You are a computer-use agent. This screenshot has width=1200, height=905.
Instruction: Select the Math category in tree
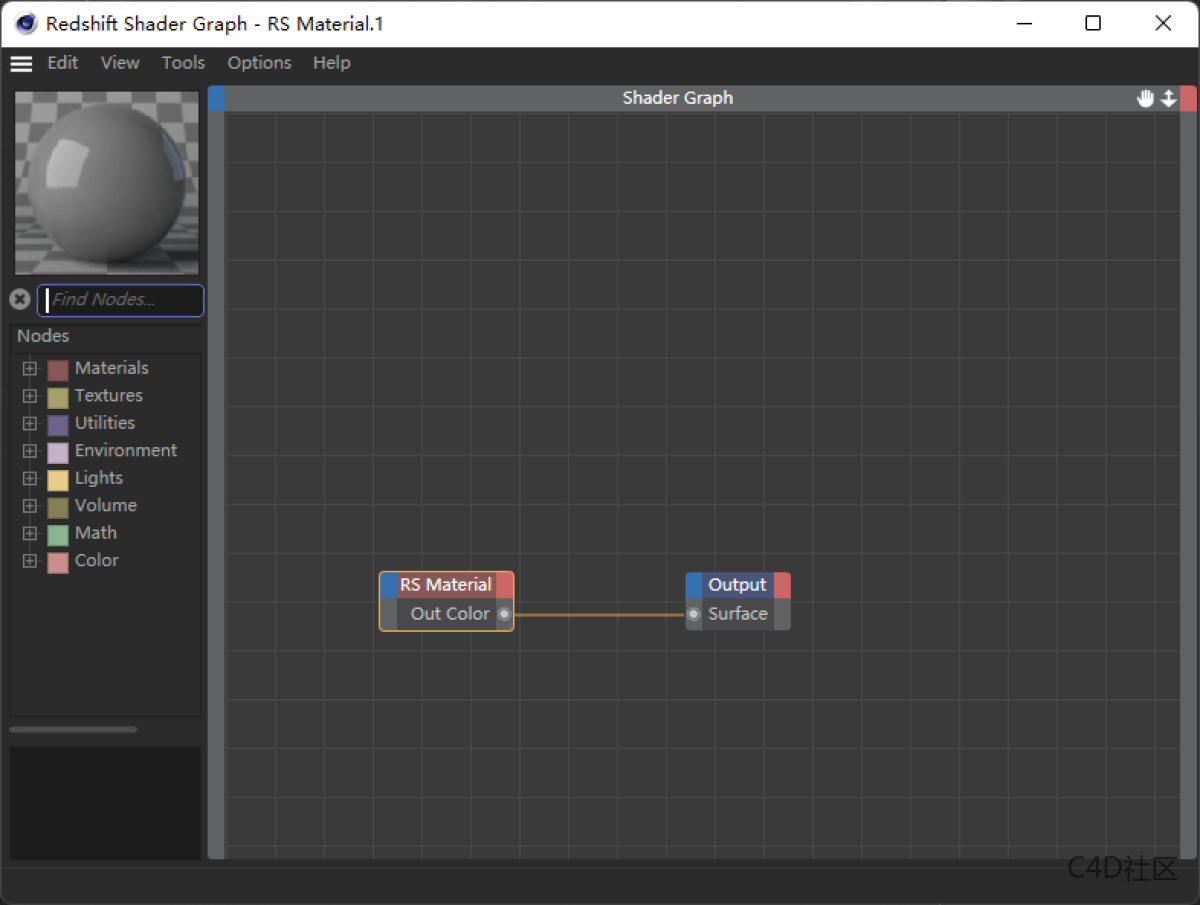click(96, 533)
